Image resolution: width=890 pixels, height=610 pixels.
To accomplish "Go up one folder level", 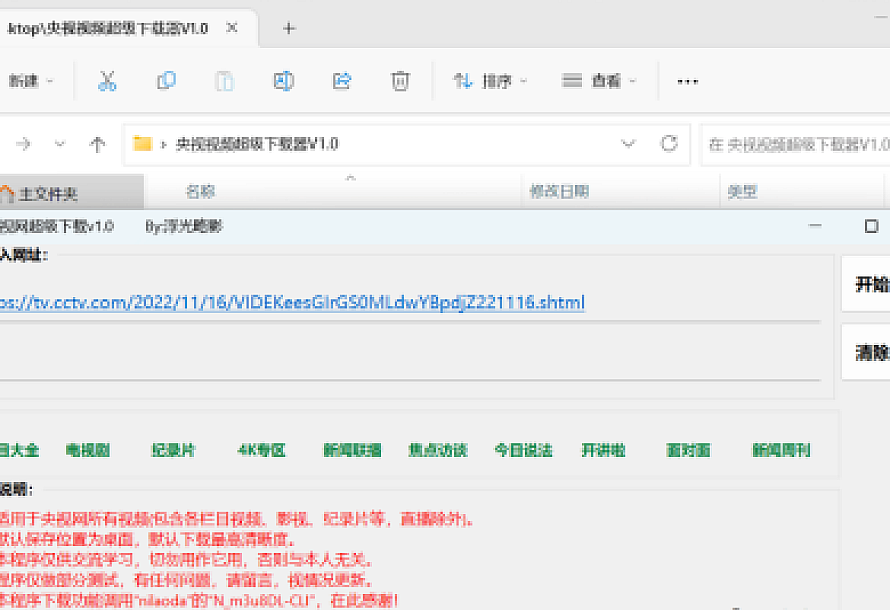I will (x=97, y=144).
